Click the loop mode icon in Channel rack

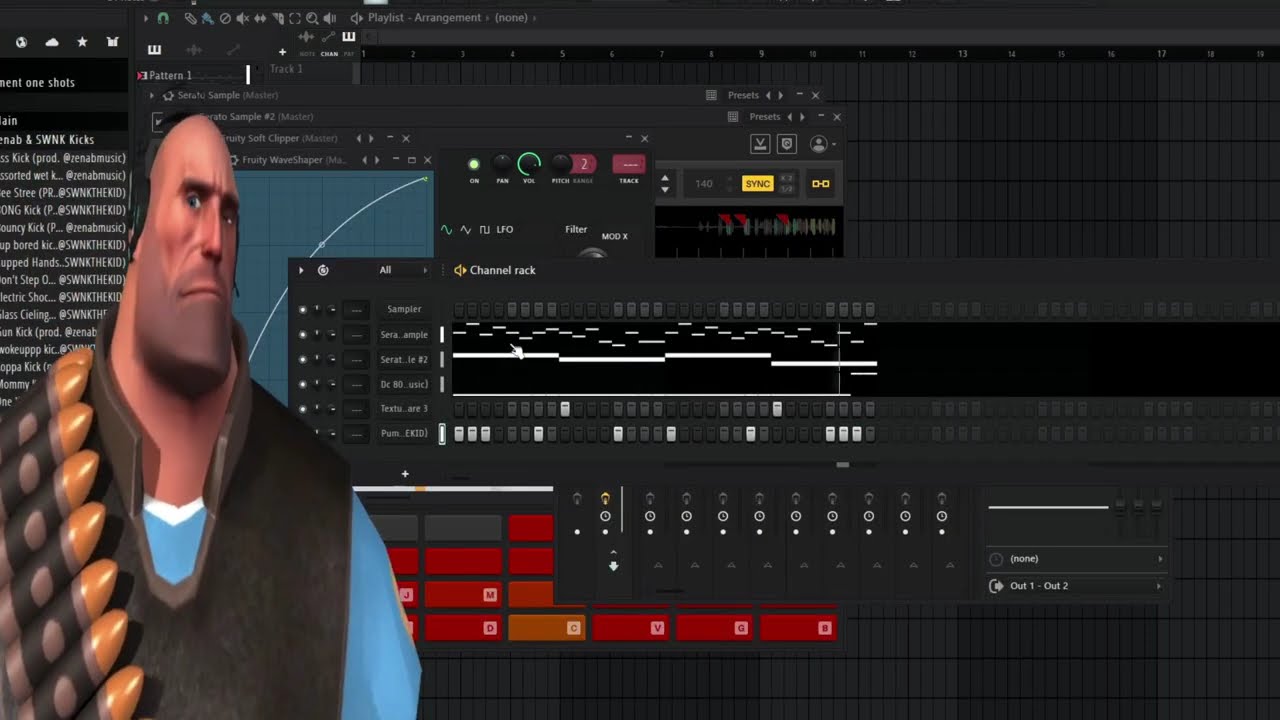coord(323,270)
